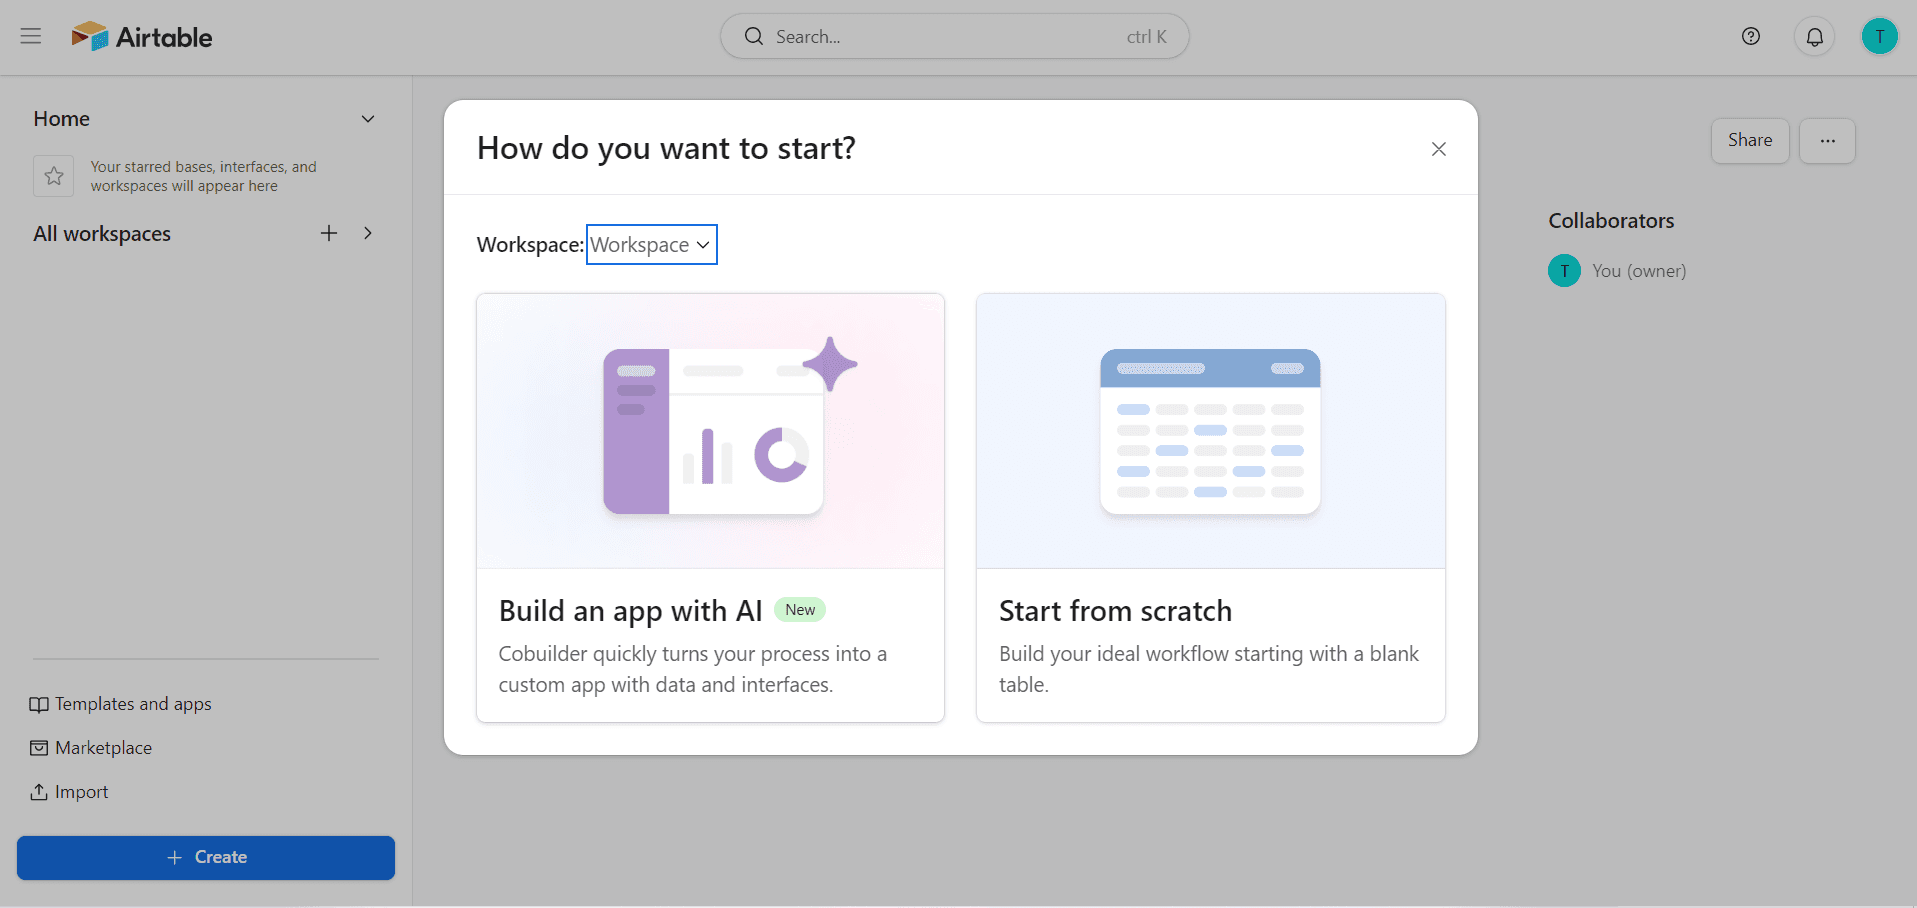Click 'Your starred bases, interfaces' hint text
Screen dimensions: 1917x908
[x=204, y=176]
